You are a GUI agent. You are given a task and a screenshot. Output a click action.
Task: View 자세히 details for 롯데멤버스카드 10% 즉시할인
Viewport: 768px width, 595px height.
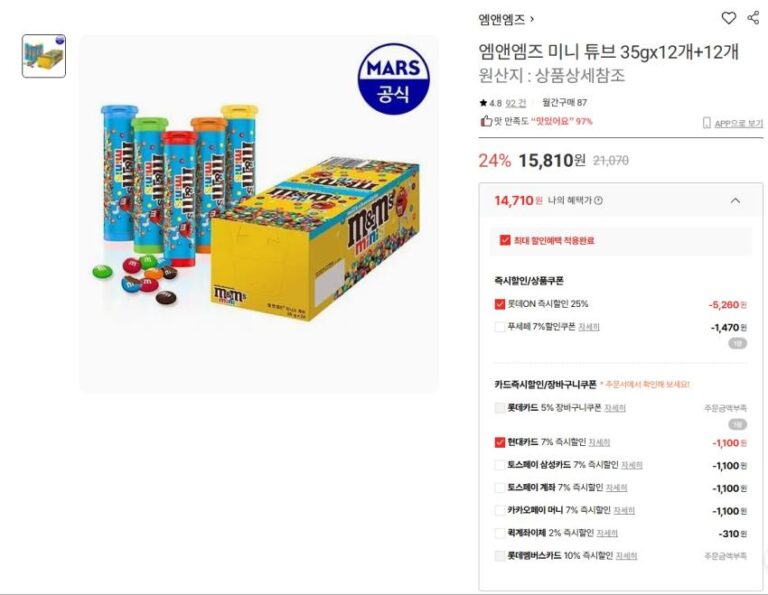pos(626,556)
